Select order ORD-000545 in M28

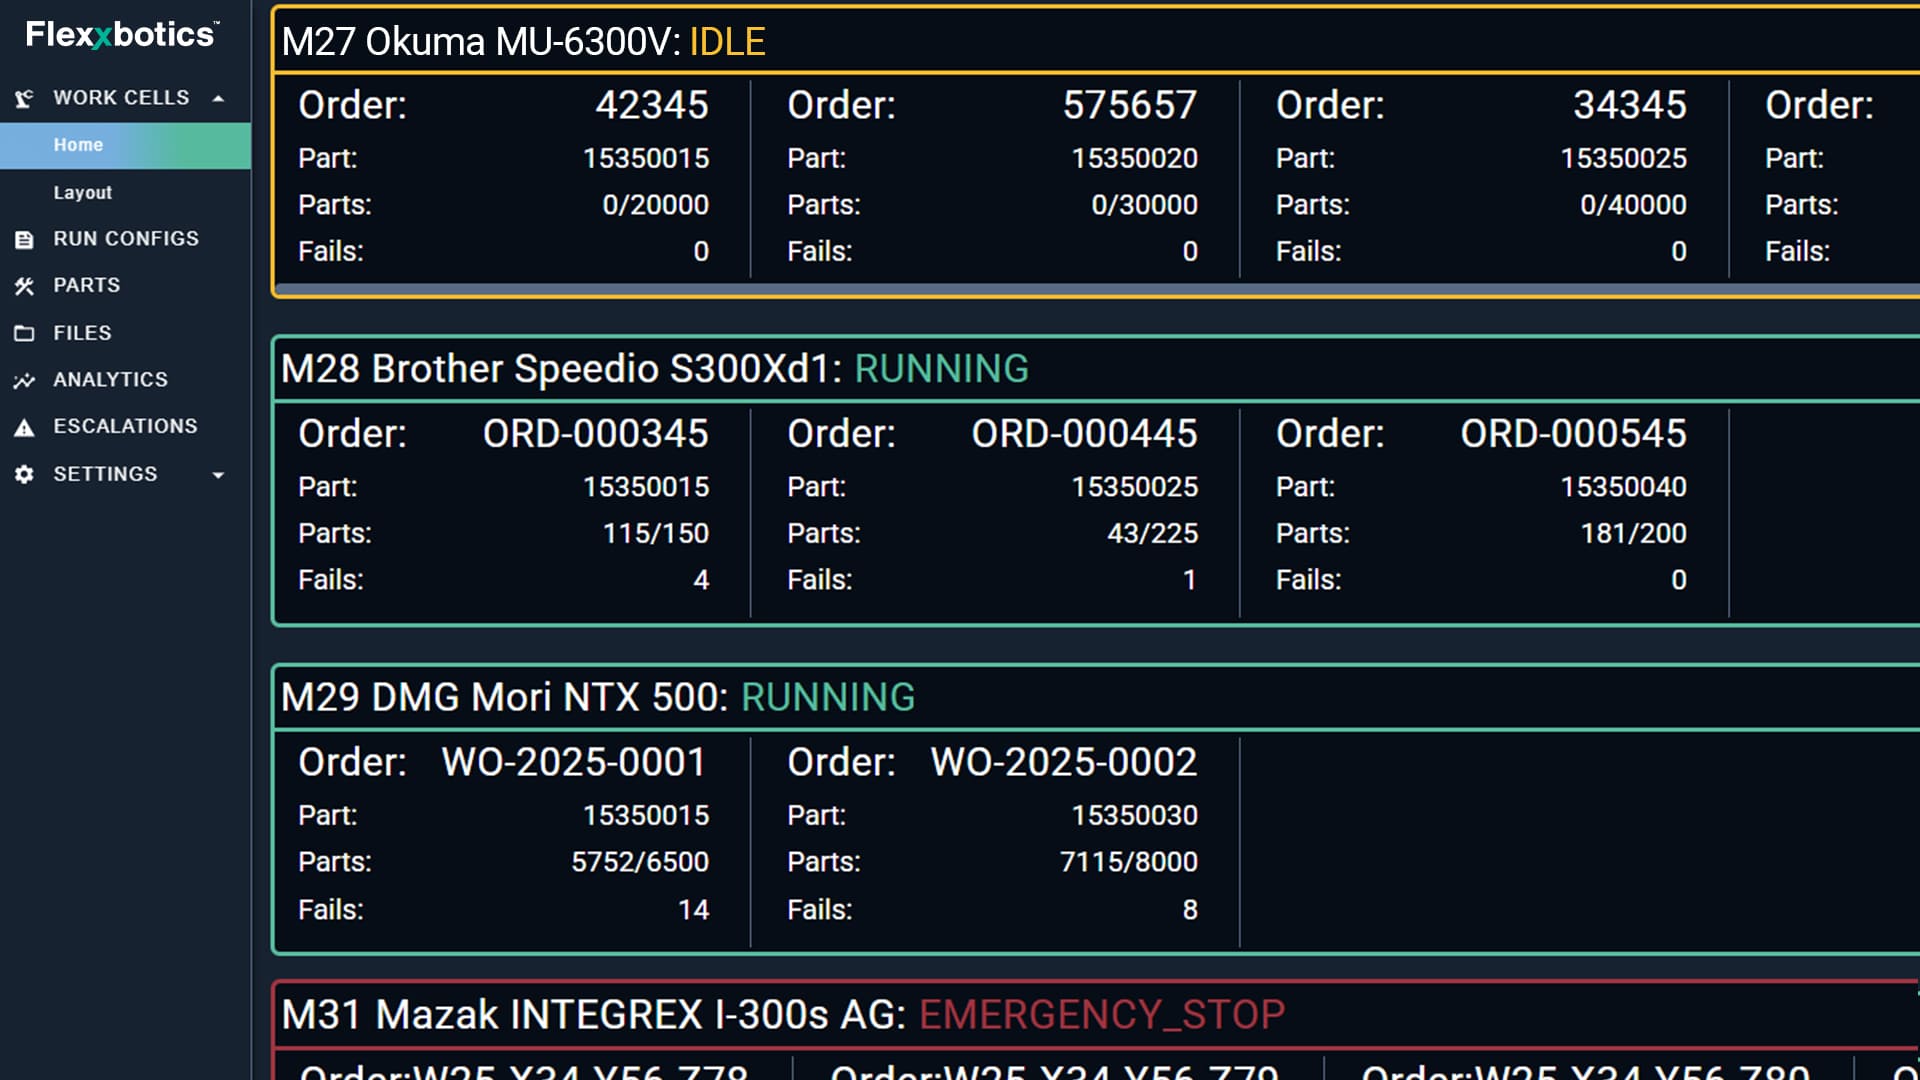pos(1574,434)
